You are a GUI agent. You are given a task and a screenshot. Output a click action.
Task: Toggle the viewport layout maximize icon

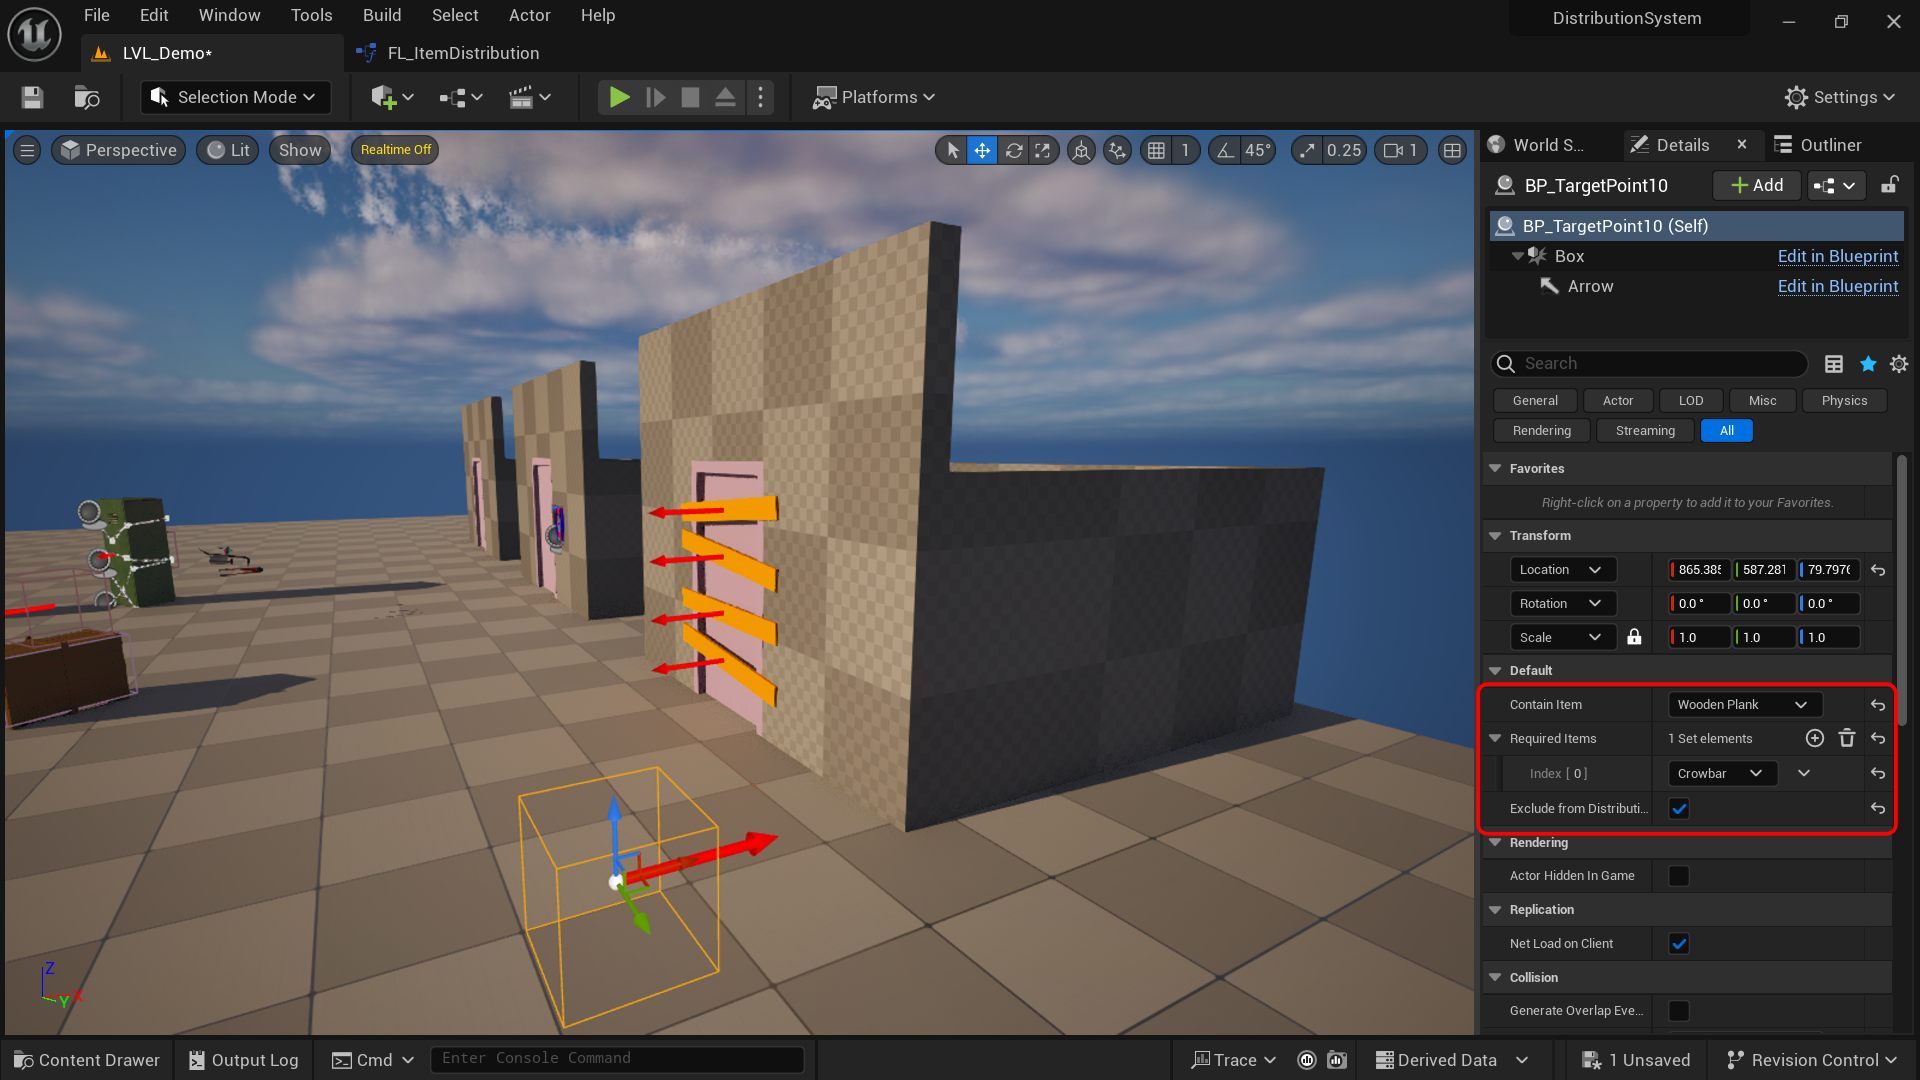pos(1452,150)
